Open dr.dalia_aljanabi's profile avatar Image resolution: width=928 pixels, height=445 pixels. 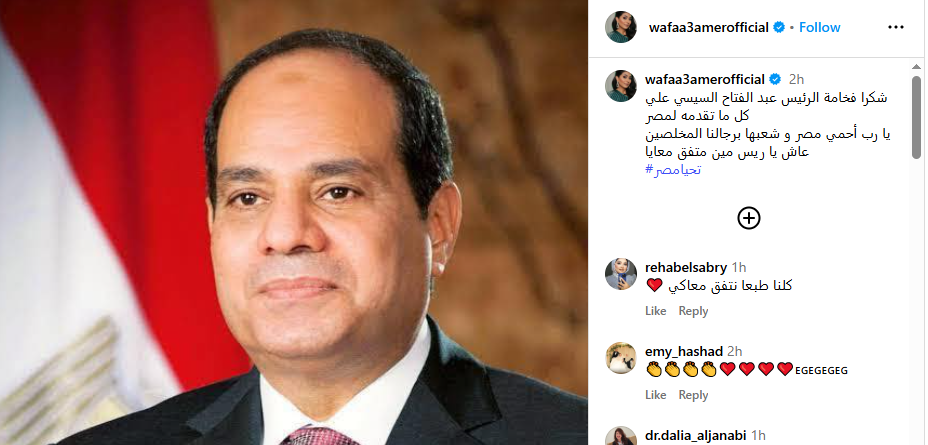tap(621, 437)
